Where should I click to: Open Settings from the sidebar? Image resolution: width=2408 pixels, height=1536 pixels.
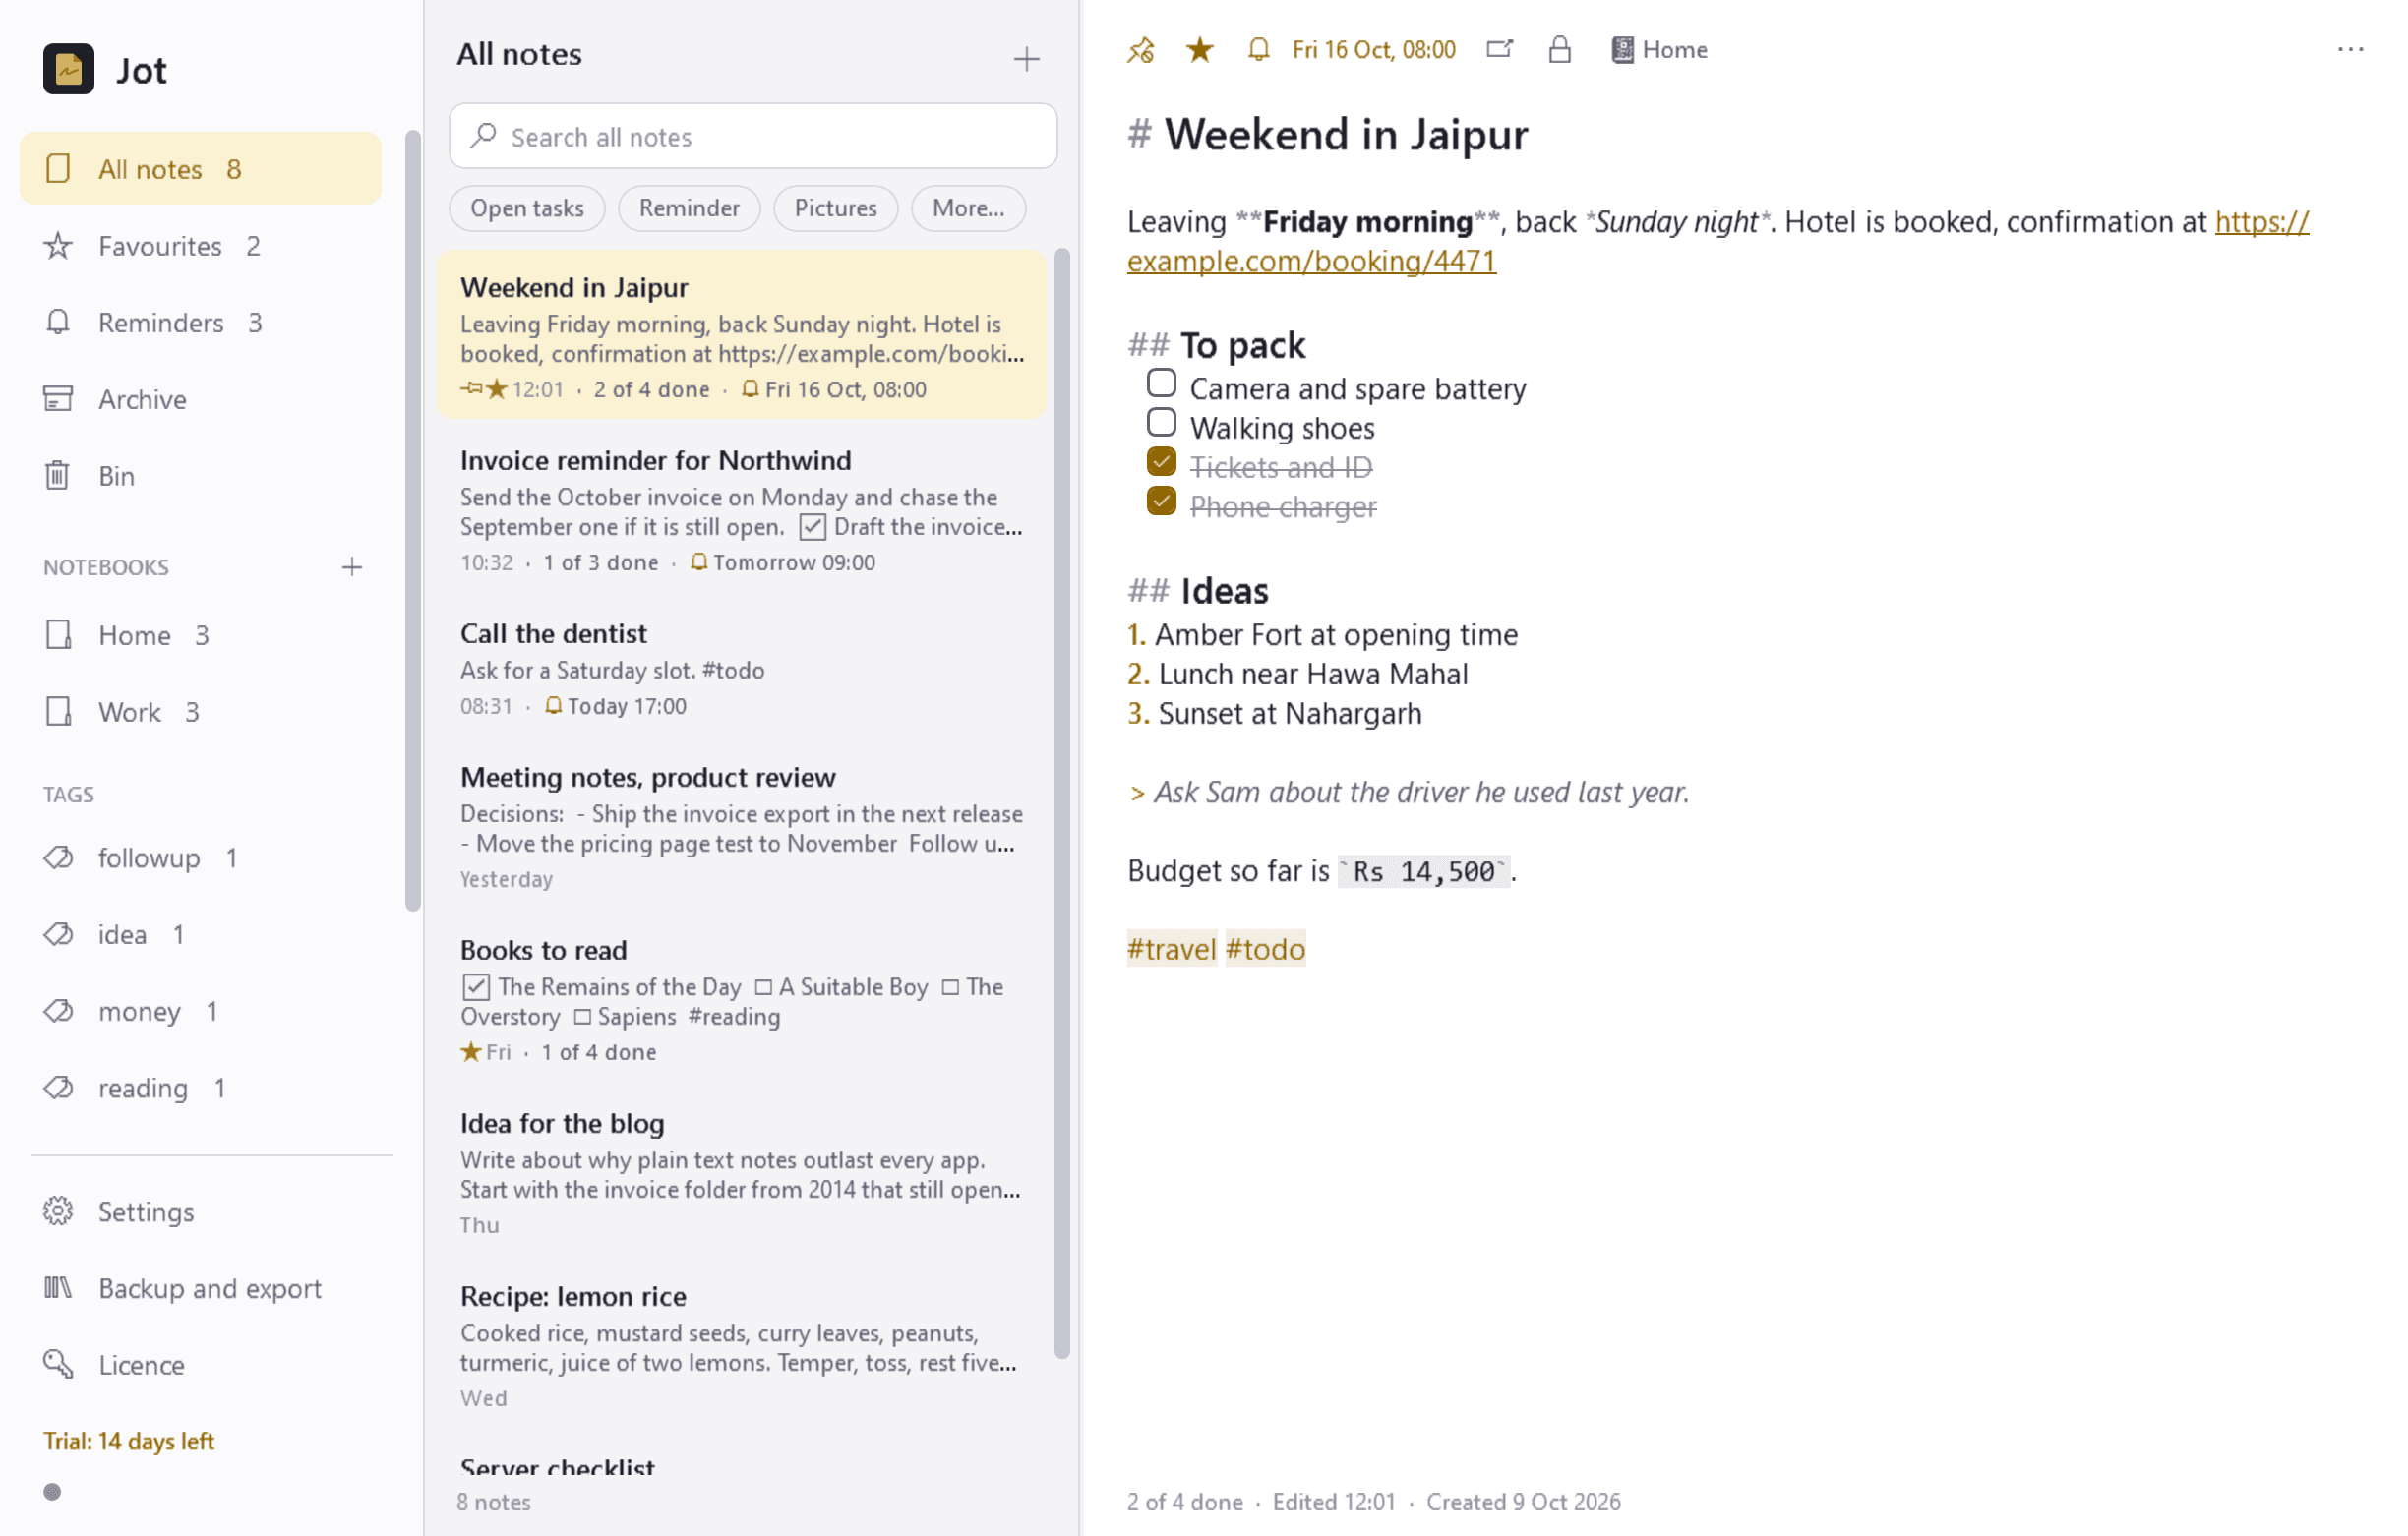(200, 1211)
